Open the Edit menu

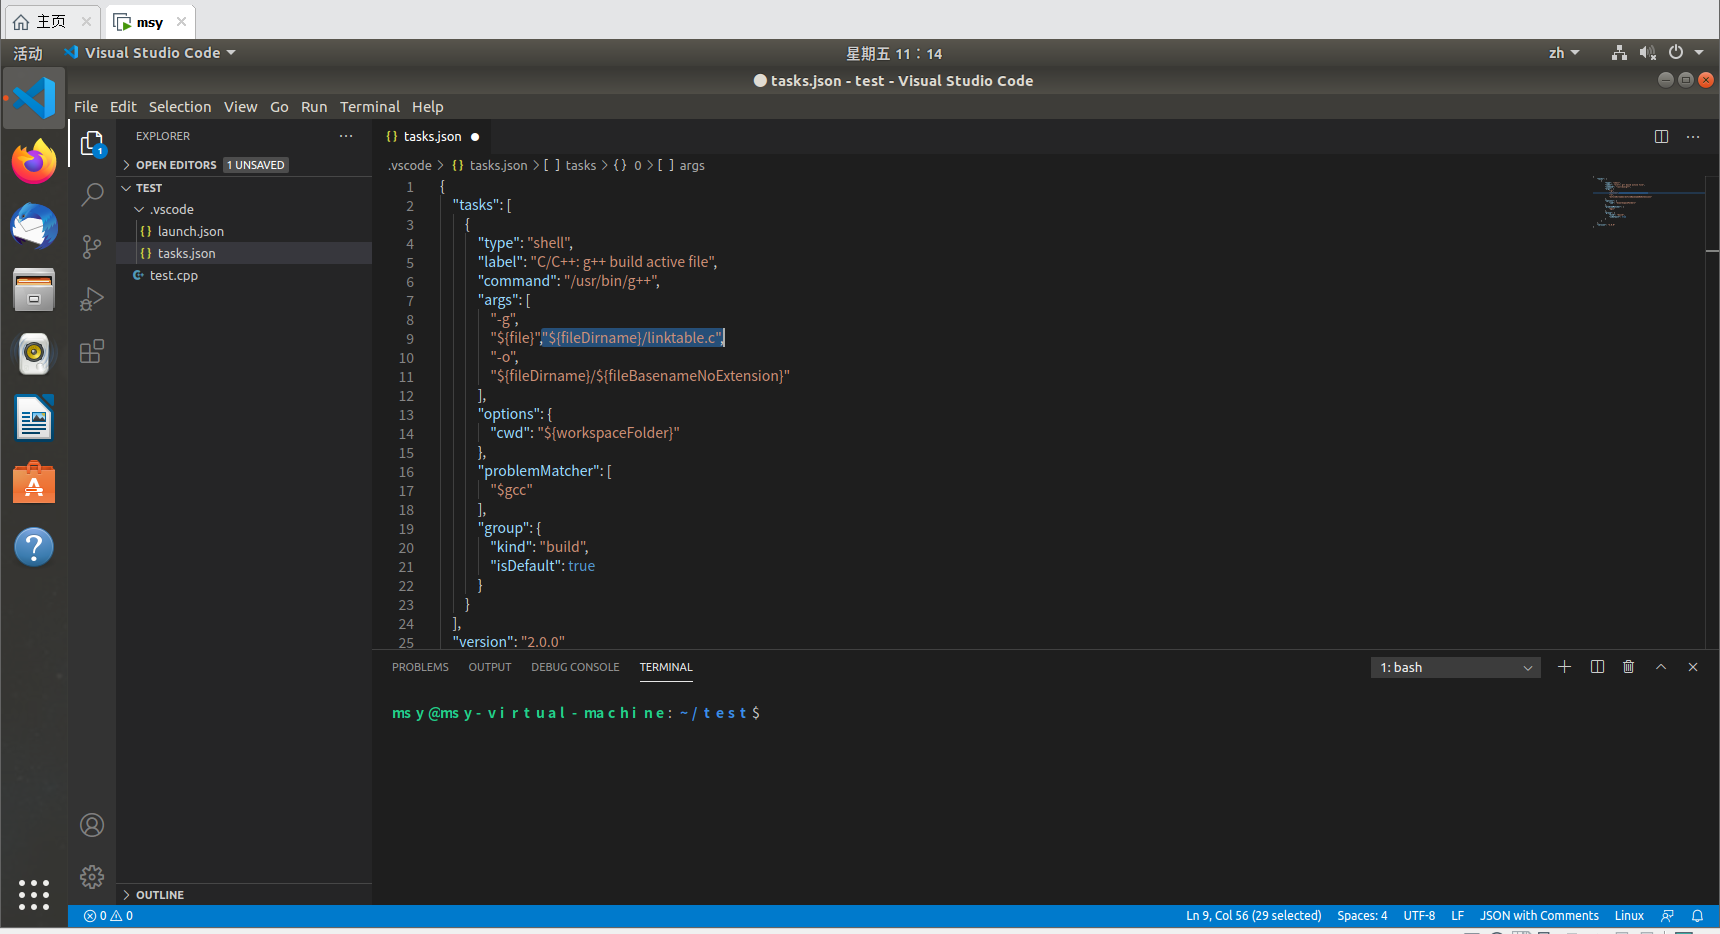pos(123,107)
